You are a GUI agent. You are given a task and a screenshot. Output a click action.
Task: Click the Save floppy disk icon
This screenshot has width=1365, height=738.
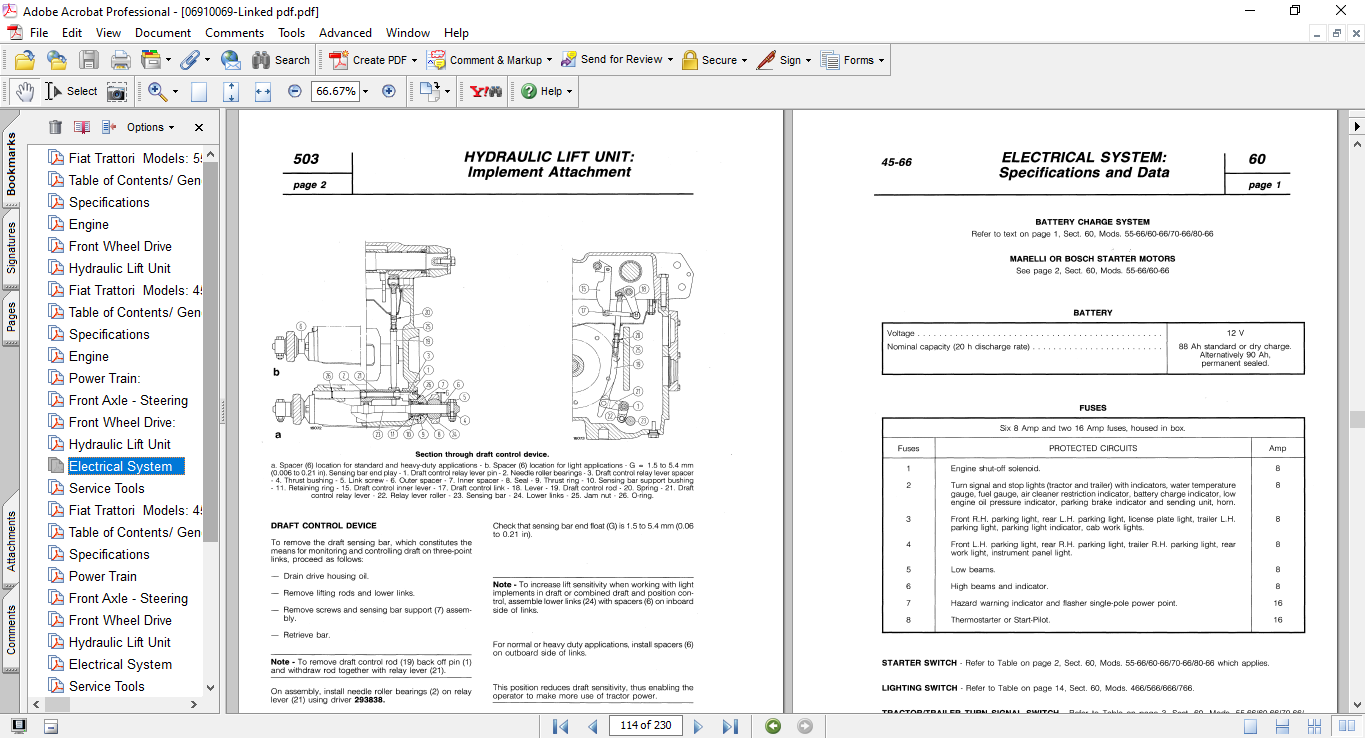click(89, 60)
